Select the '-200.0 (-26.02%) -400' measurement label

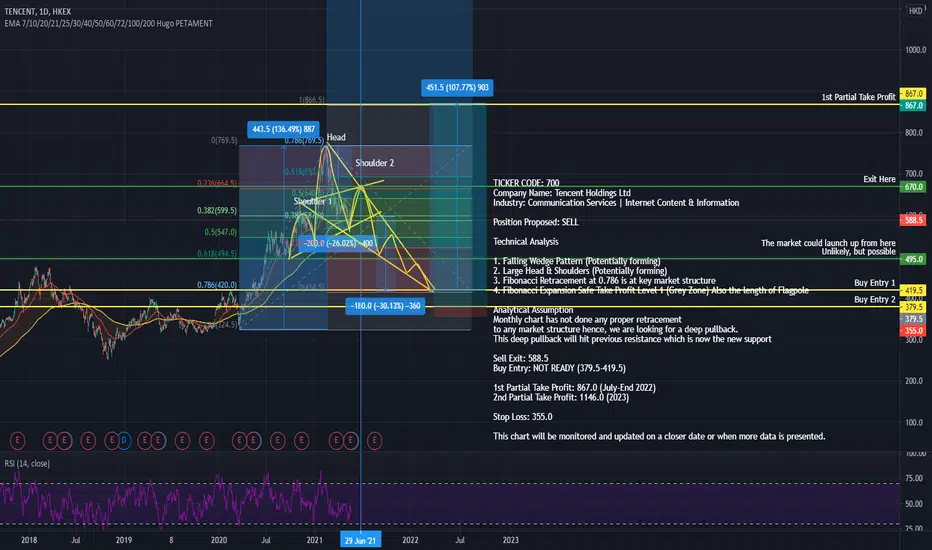tap(338, 243)
